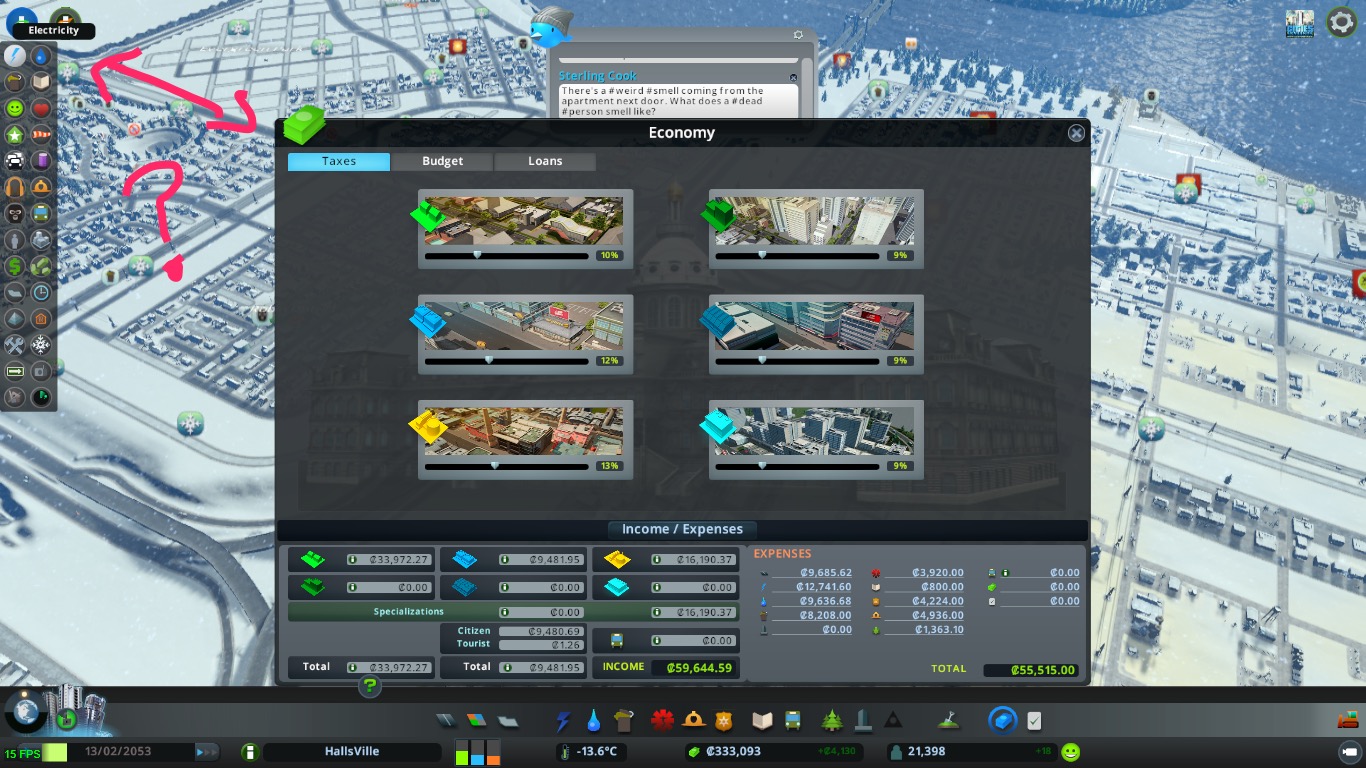Toggle the Chirper bird notifications
The image size is (1366, 768).
pos(550,32)
